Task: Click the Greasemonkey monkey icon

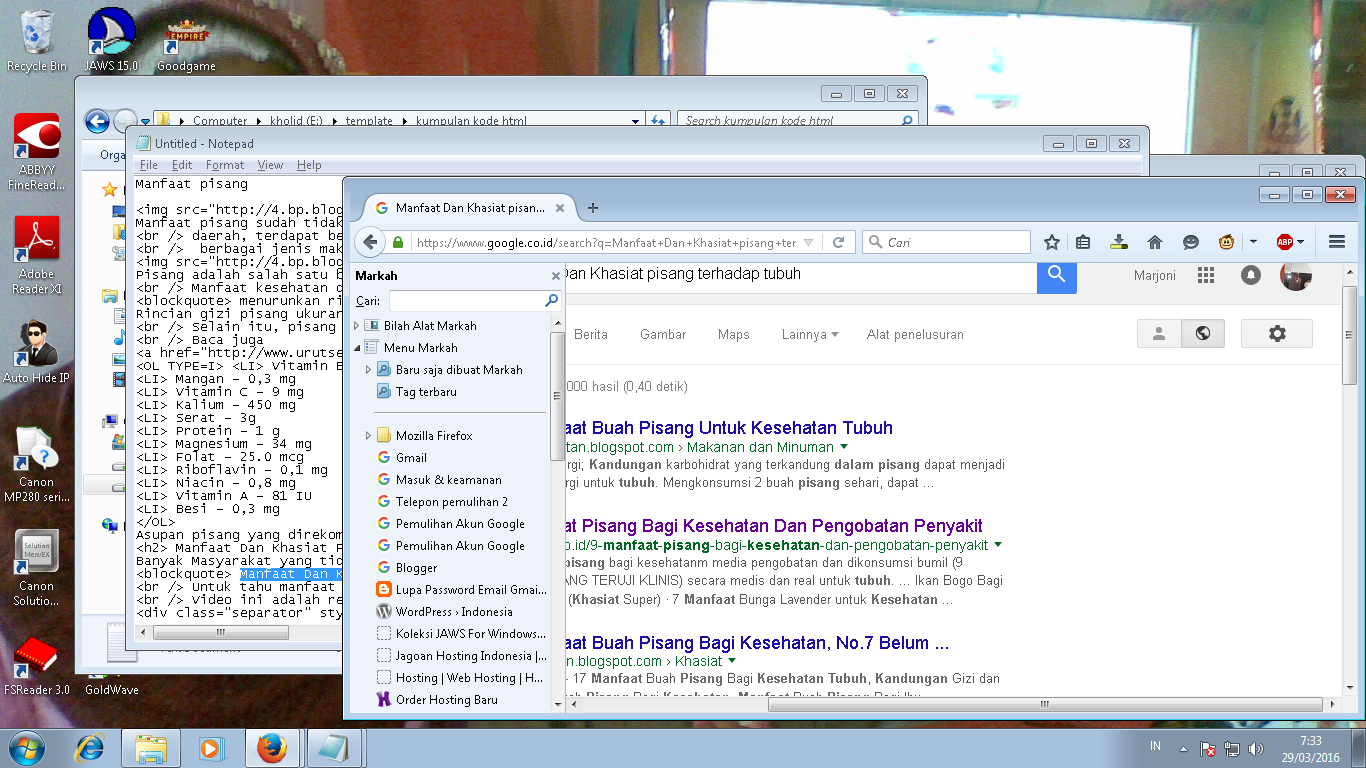Action: coord(1226,242)
